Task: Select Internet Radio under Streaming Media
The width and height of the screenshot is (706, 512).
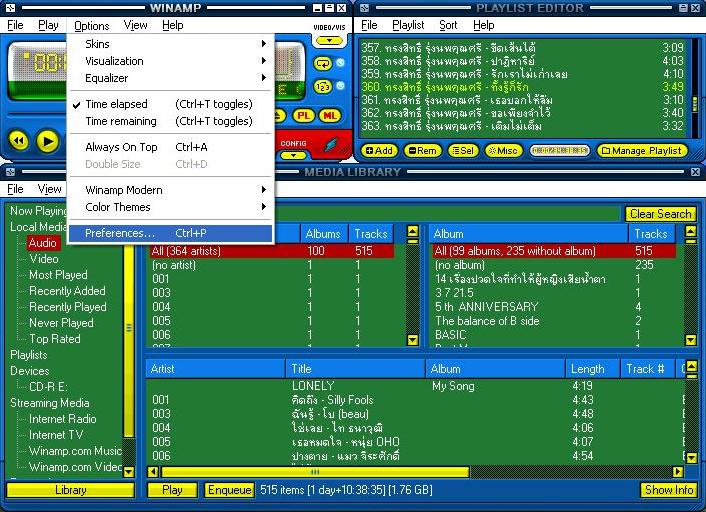Action: (x=62, y=419)
